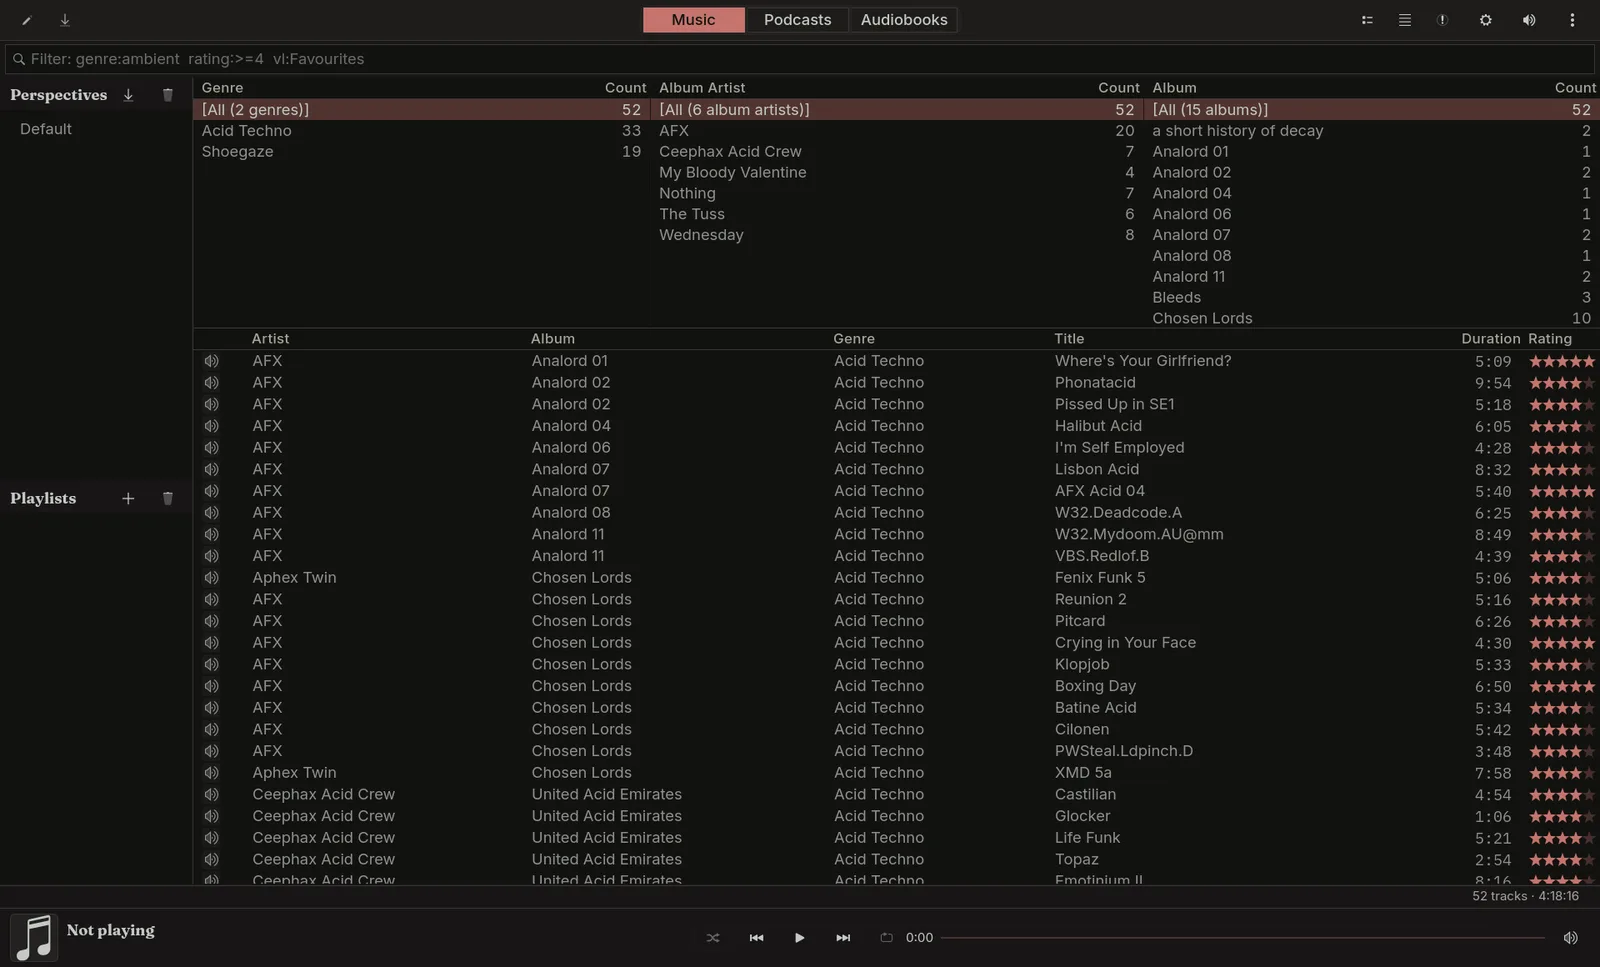Delete playlist using trash icon beside Playlists
The height and width of the screenshot is (967, 1600).
168,498
